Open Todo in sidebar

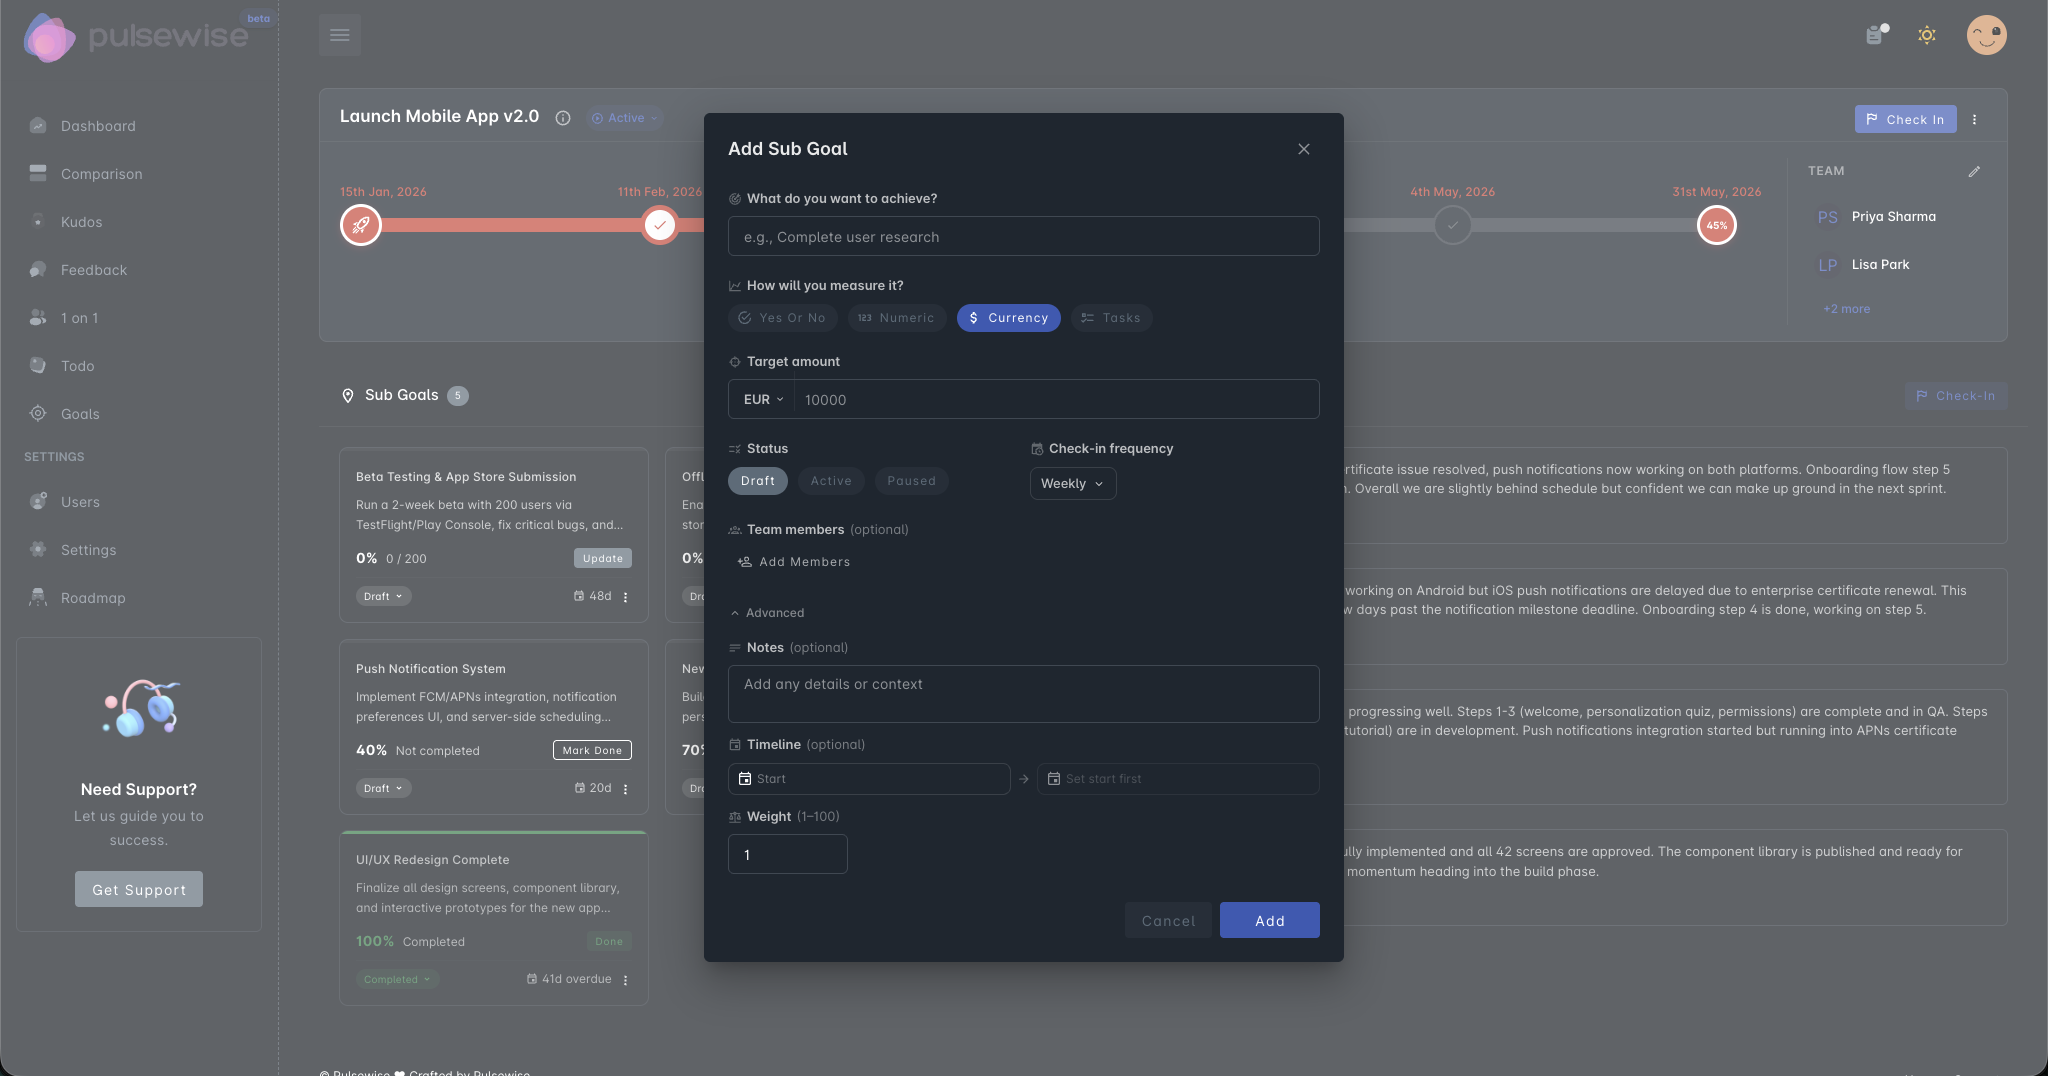point(77,366)
